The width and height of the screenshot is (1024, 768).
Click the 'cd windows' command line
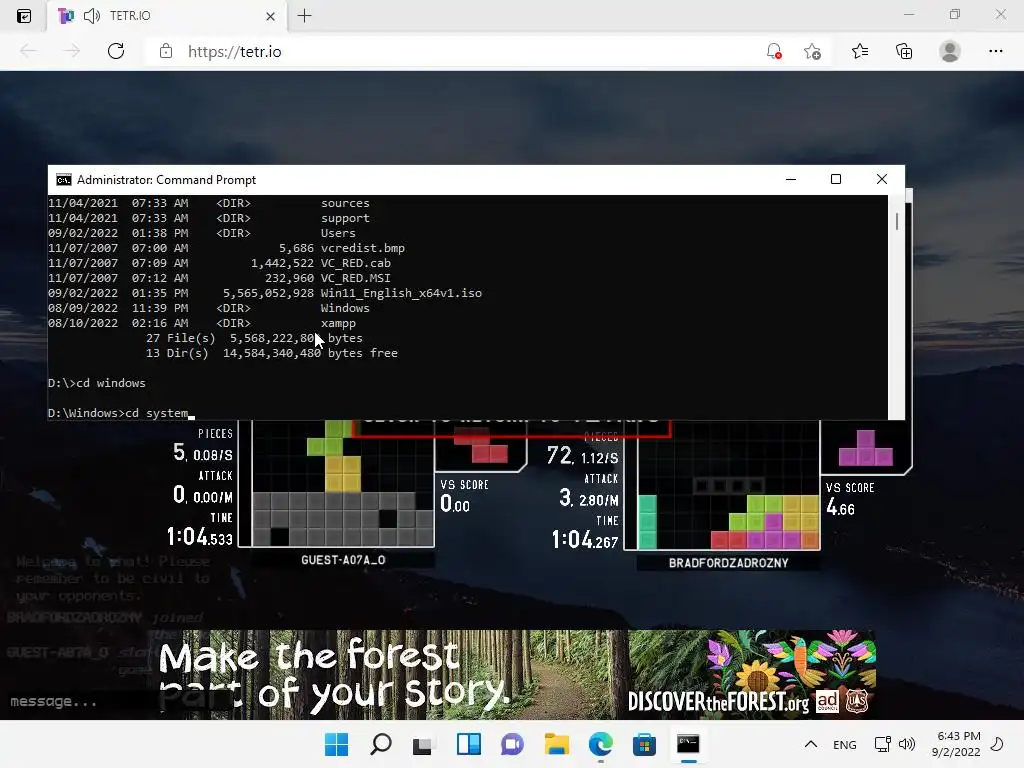coord(97,383)
